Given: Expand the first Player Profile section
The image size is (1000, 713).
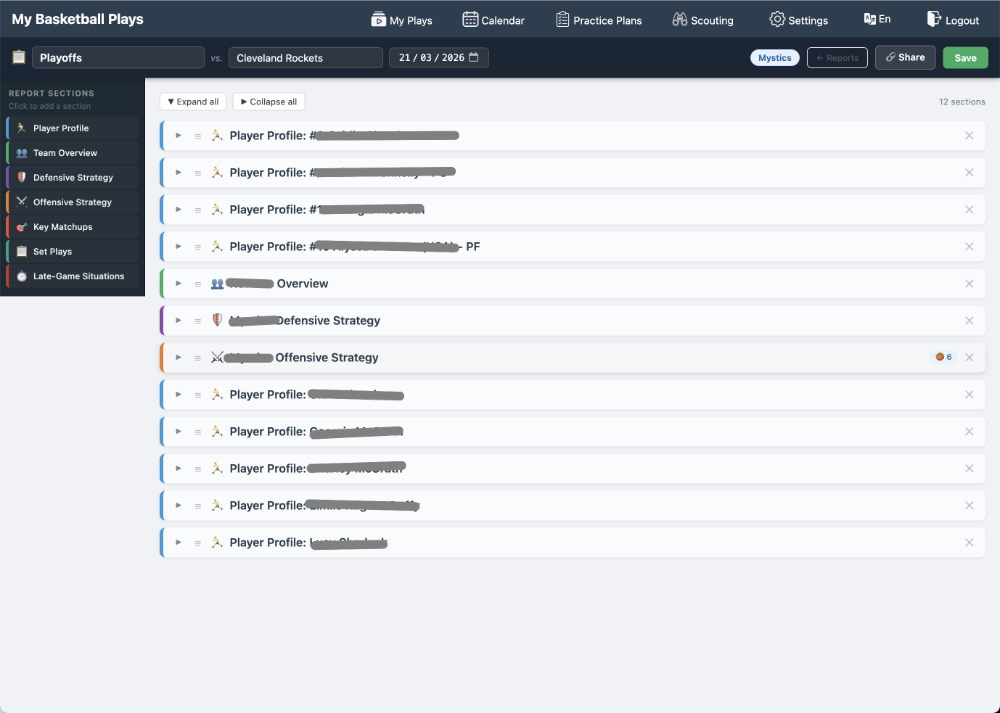Looking at the screenshot, I should (178, 135).
